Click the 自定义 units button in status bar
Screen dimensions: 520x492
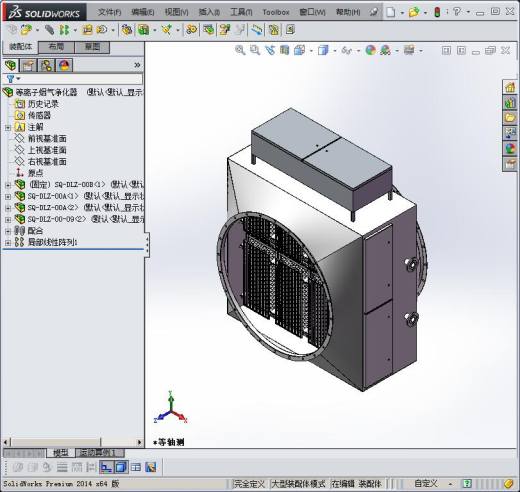(426, 483)
